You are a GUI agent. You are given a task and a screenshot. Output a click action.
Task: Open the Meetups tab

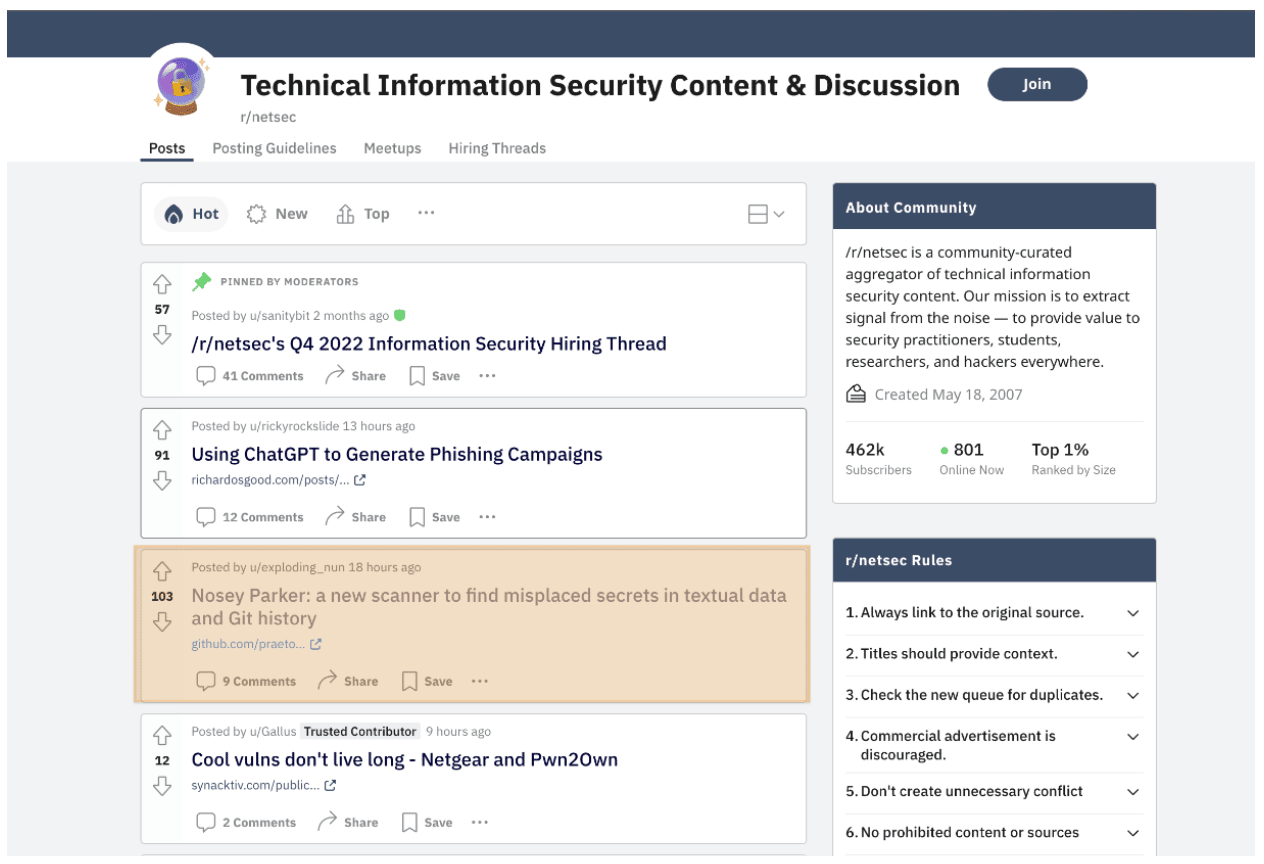pos(392,148)
